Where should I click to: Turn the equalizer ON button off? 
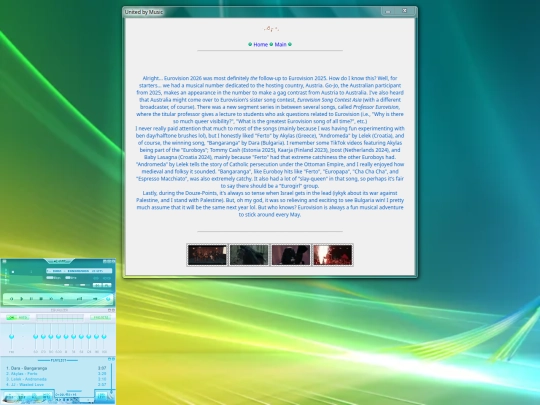(x=11, y=317)
